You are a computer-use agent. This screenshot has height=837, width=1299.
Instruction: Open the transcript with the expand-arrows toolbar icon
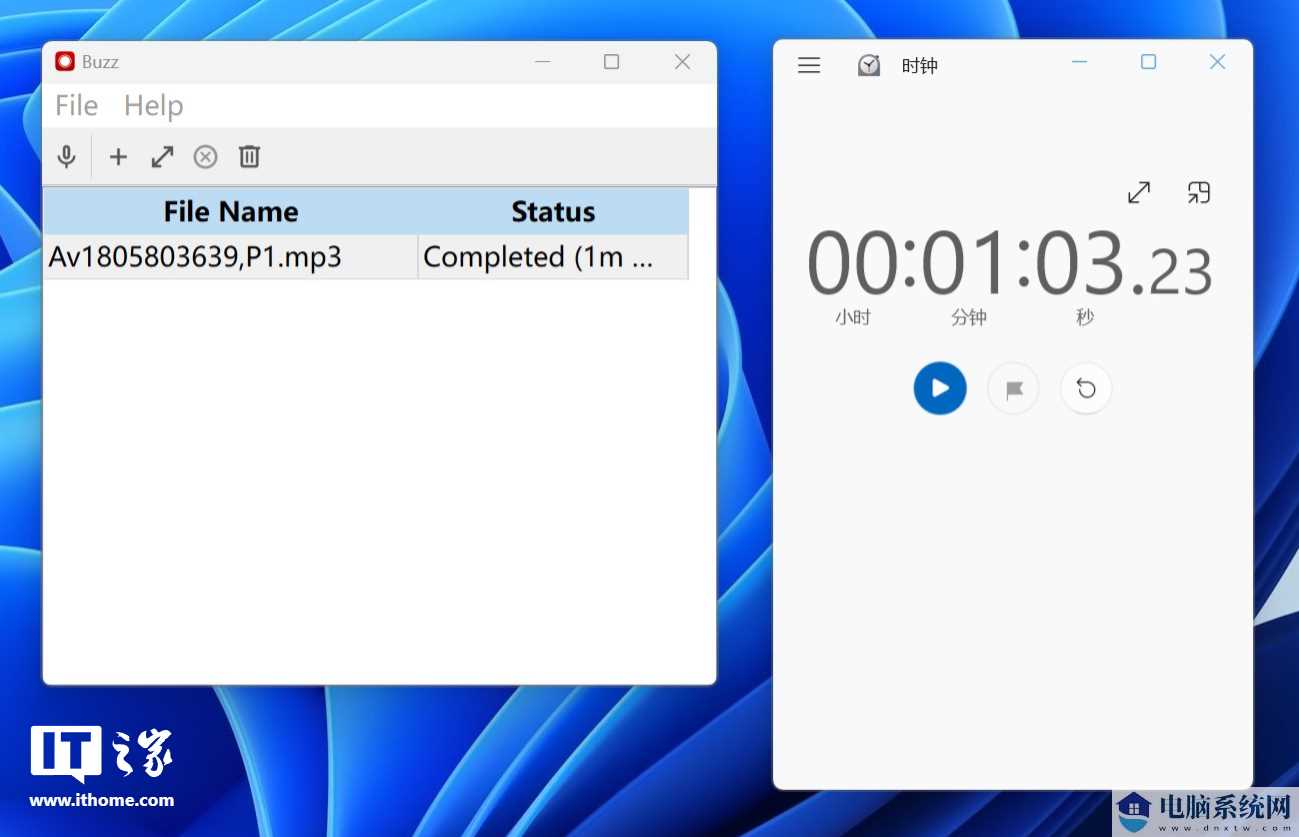click(x=162, y=157)
